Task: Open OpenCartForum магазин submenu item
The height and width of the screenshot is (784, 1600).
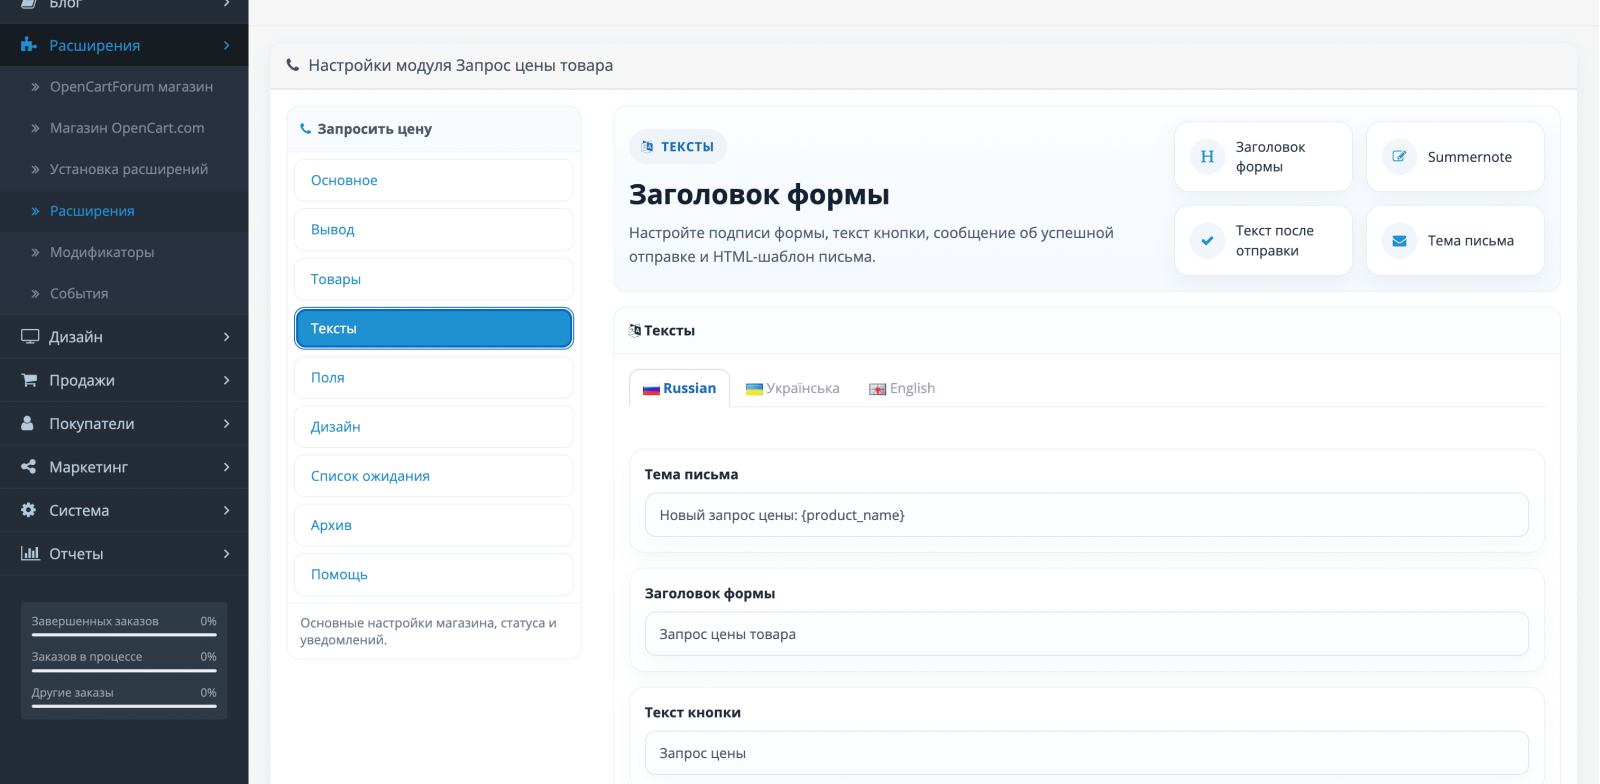Action: [124, 87]
